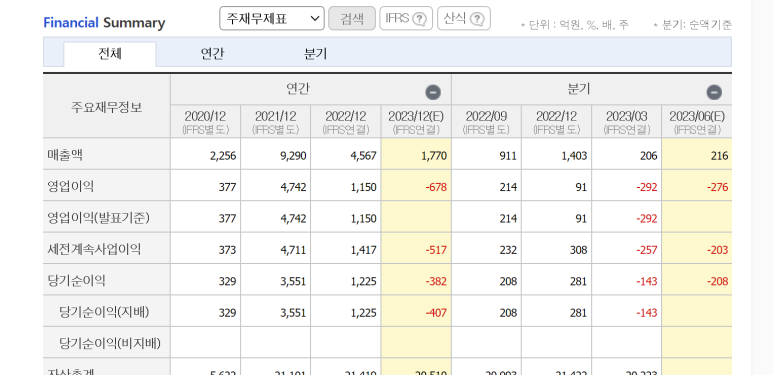Click the 매출액 value 216
773x375 pixels.
(x=719, y=156)
